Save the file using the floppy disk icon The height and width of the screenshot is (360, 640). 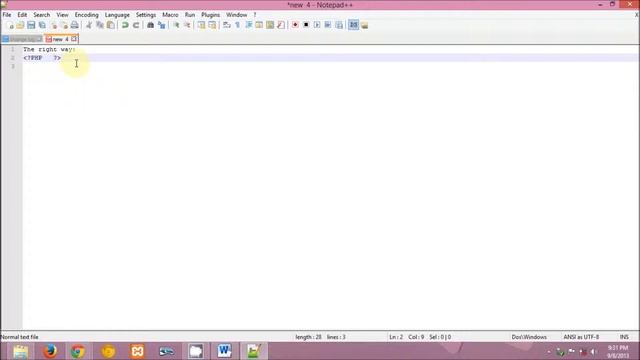31,25
